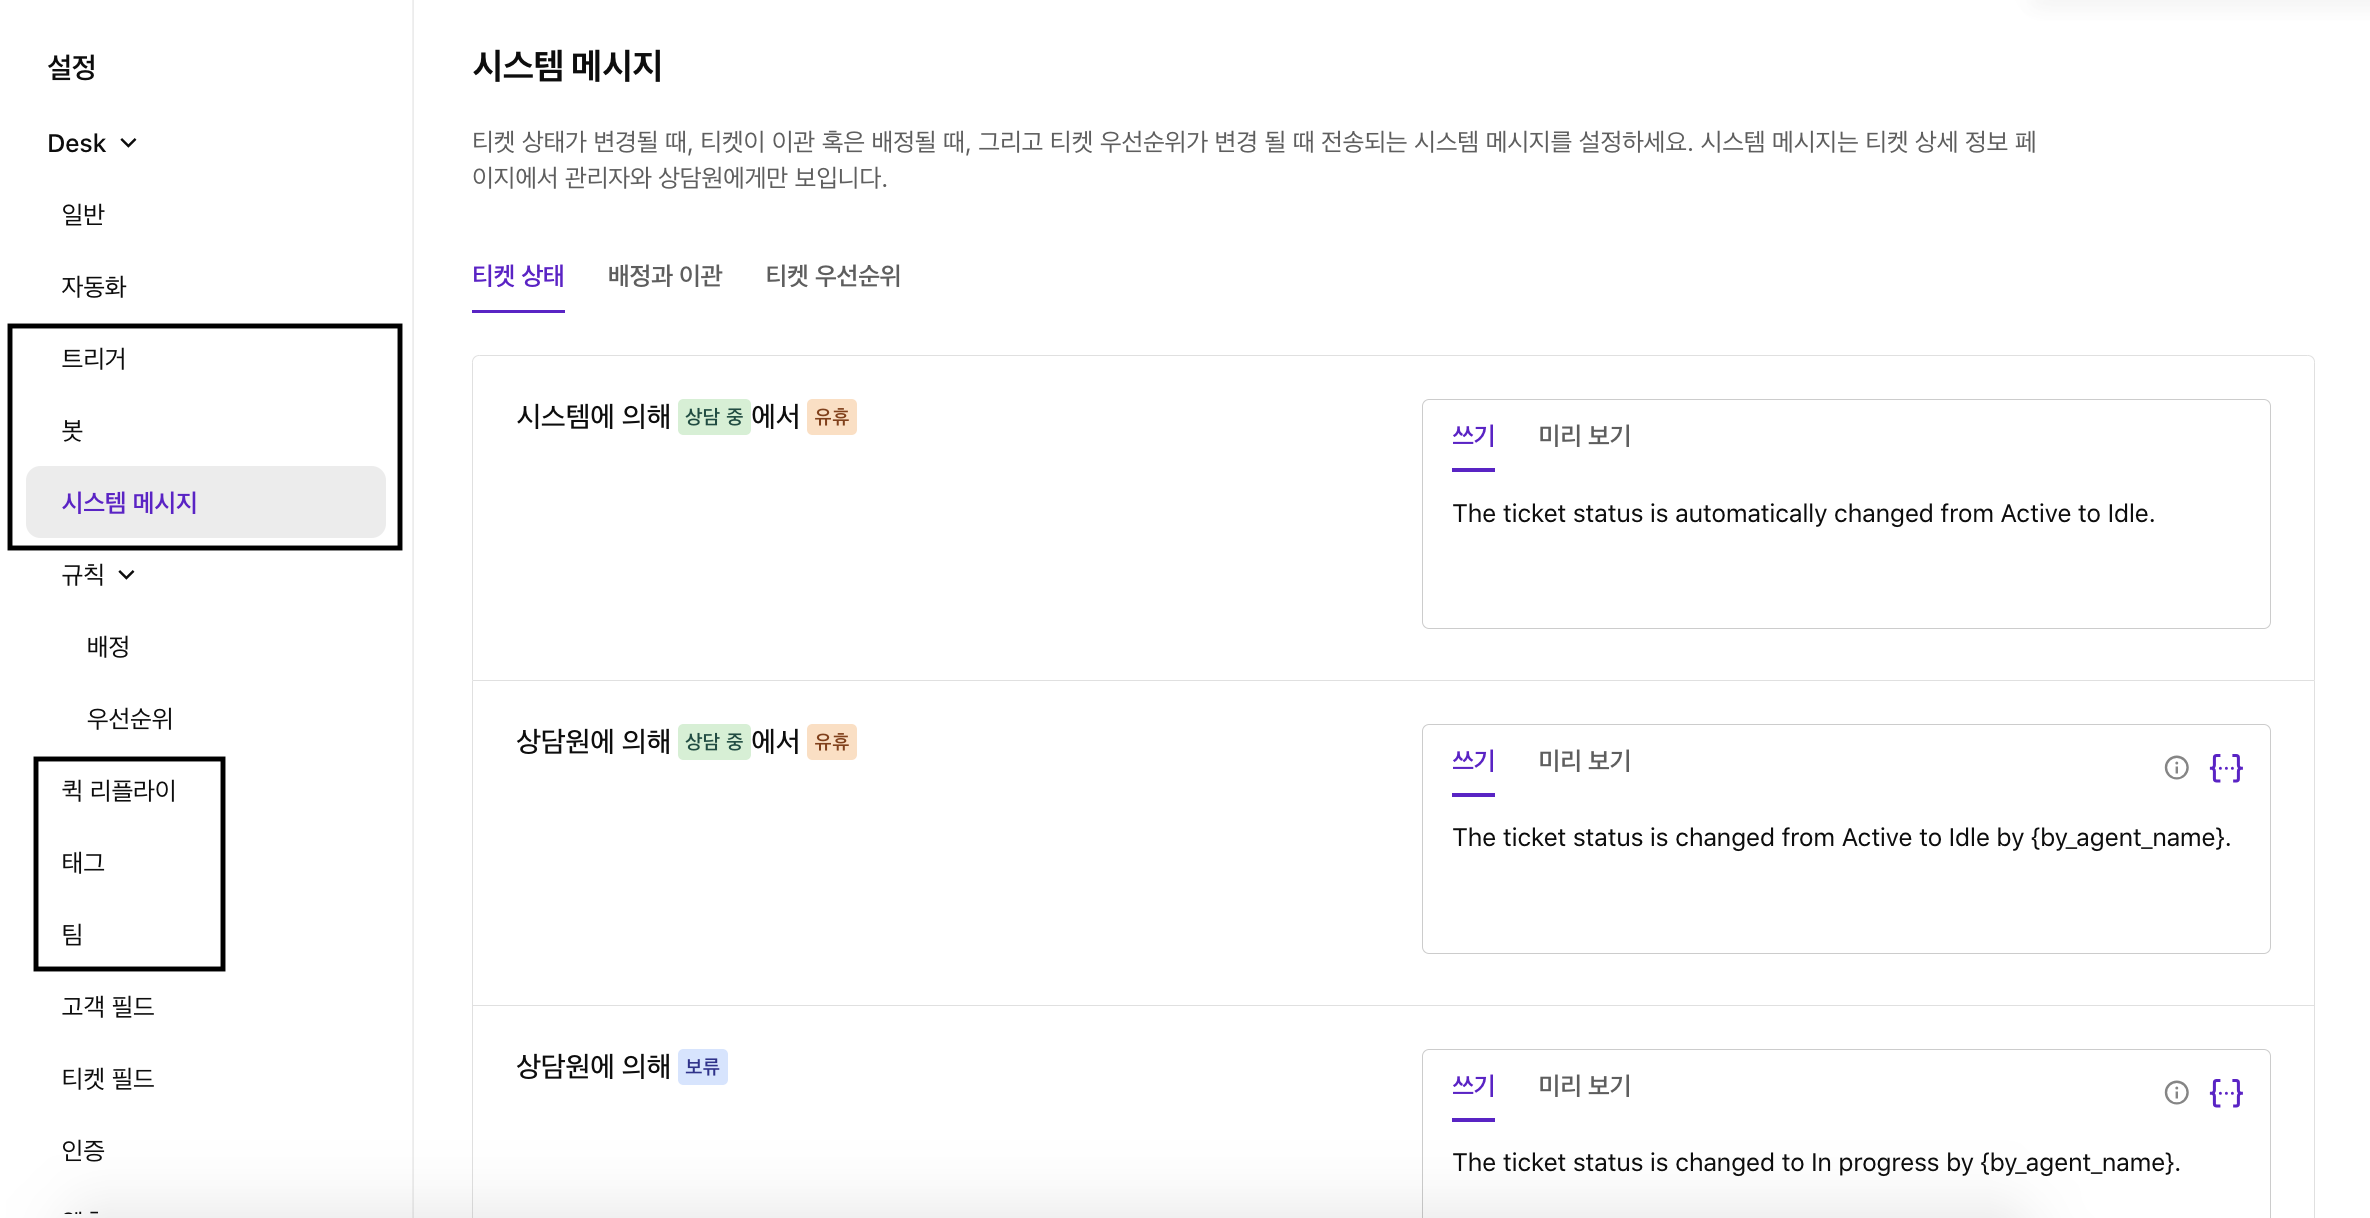The width and height of the screenshot is (2370, 1218).
Task: Select the 티켓 상태 tab
Action: 518,276
